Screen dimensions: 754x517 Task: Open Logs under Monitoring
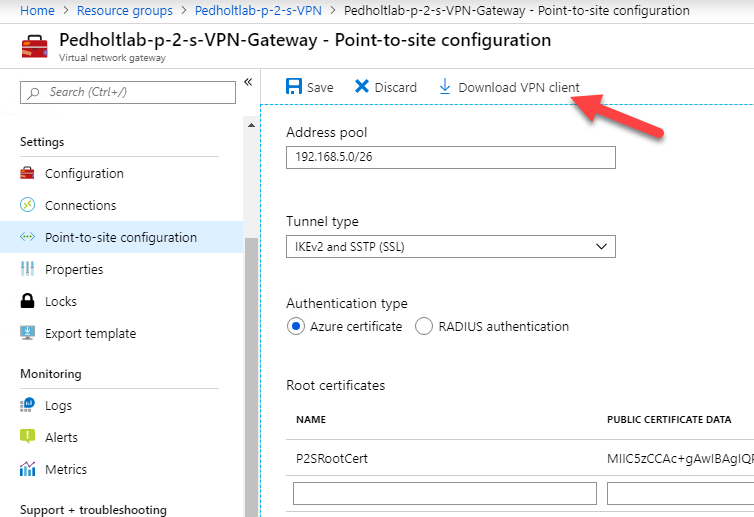58,405
